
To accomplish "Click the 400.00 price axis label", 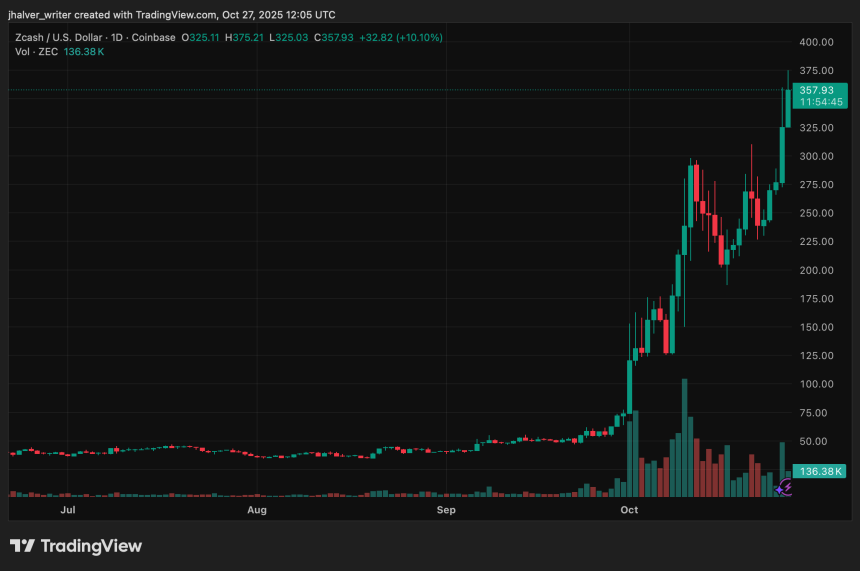I will point(816,42).
